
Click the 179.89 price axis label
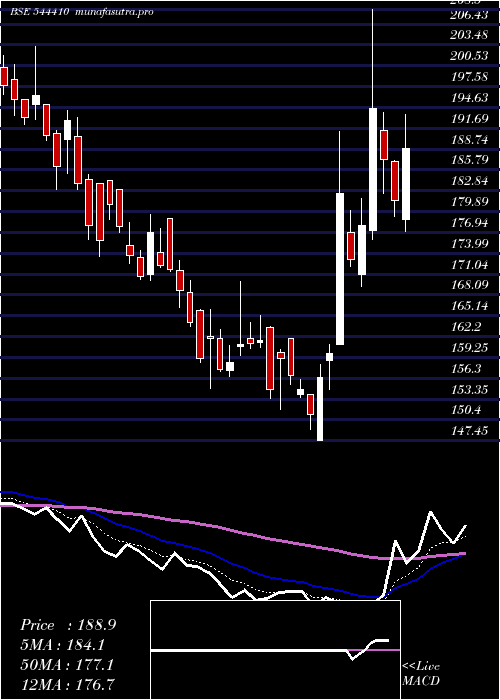click(469, 201)
